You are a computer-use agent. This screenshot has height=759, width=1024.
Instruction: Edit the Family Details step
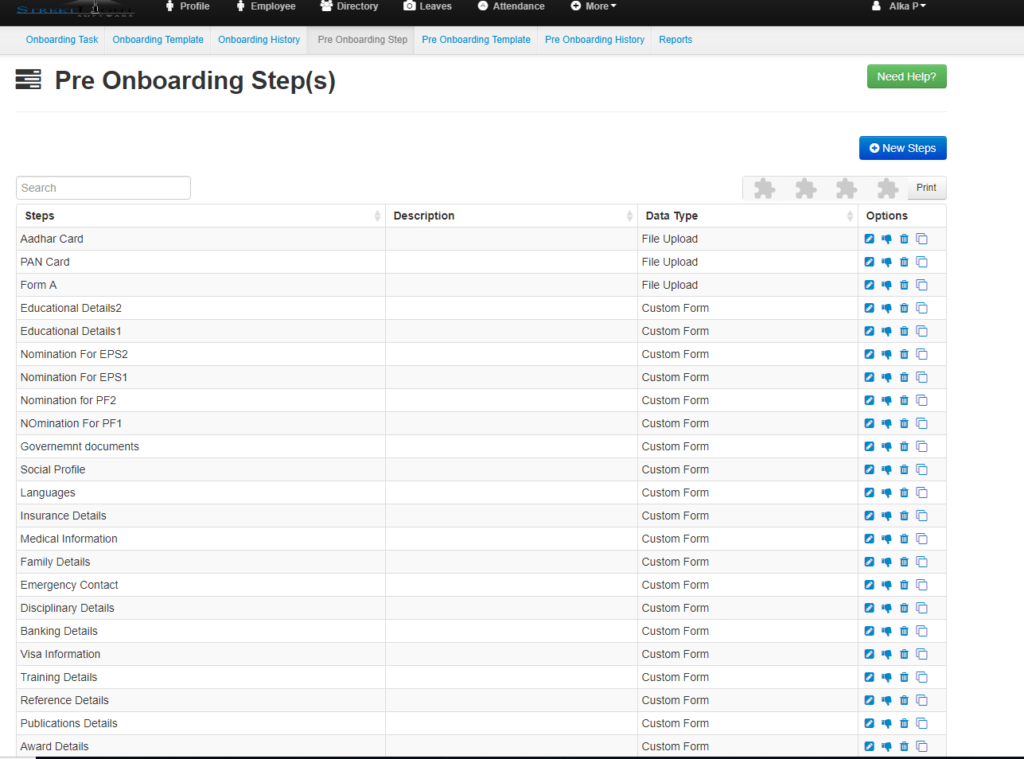pyautogui.click(x=869, y=562)
